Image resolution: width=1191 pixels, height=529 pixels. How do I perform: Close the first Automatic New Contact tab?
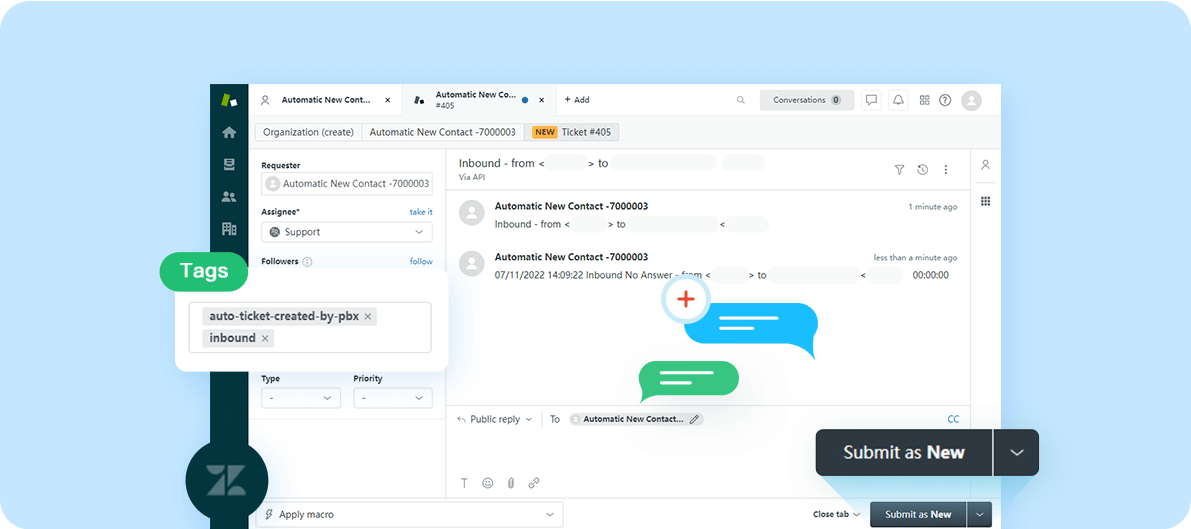[x=387, y=100]
